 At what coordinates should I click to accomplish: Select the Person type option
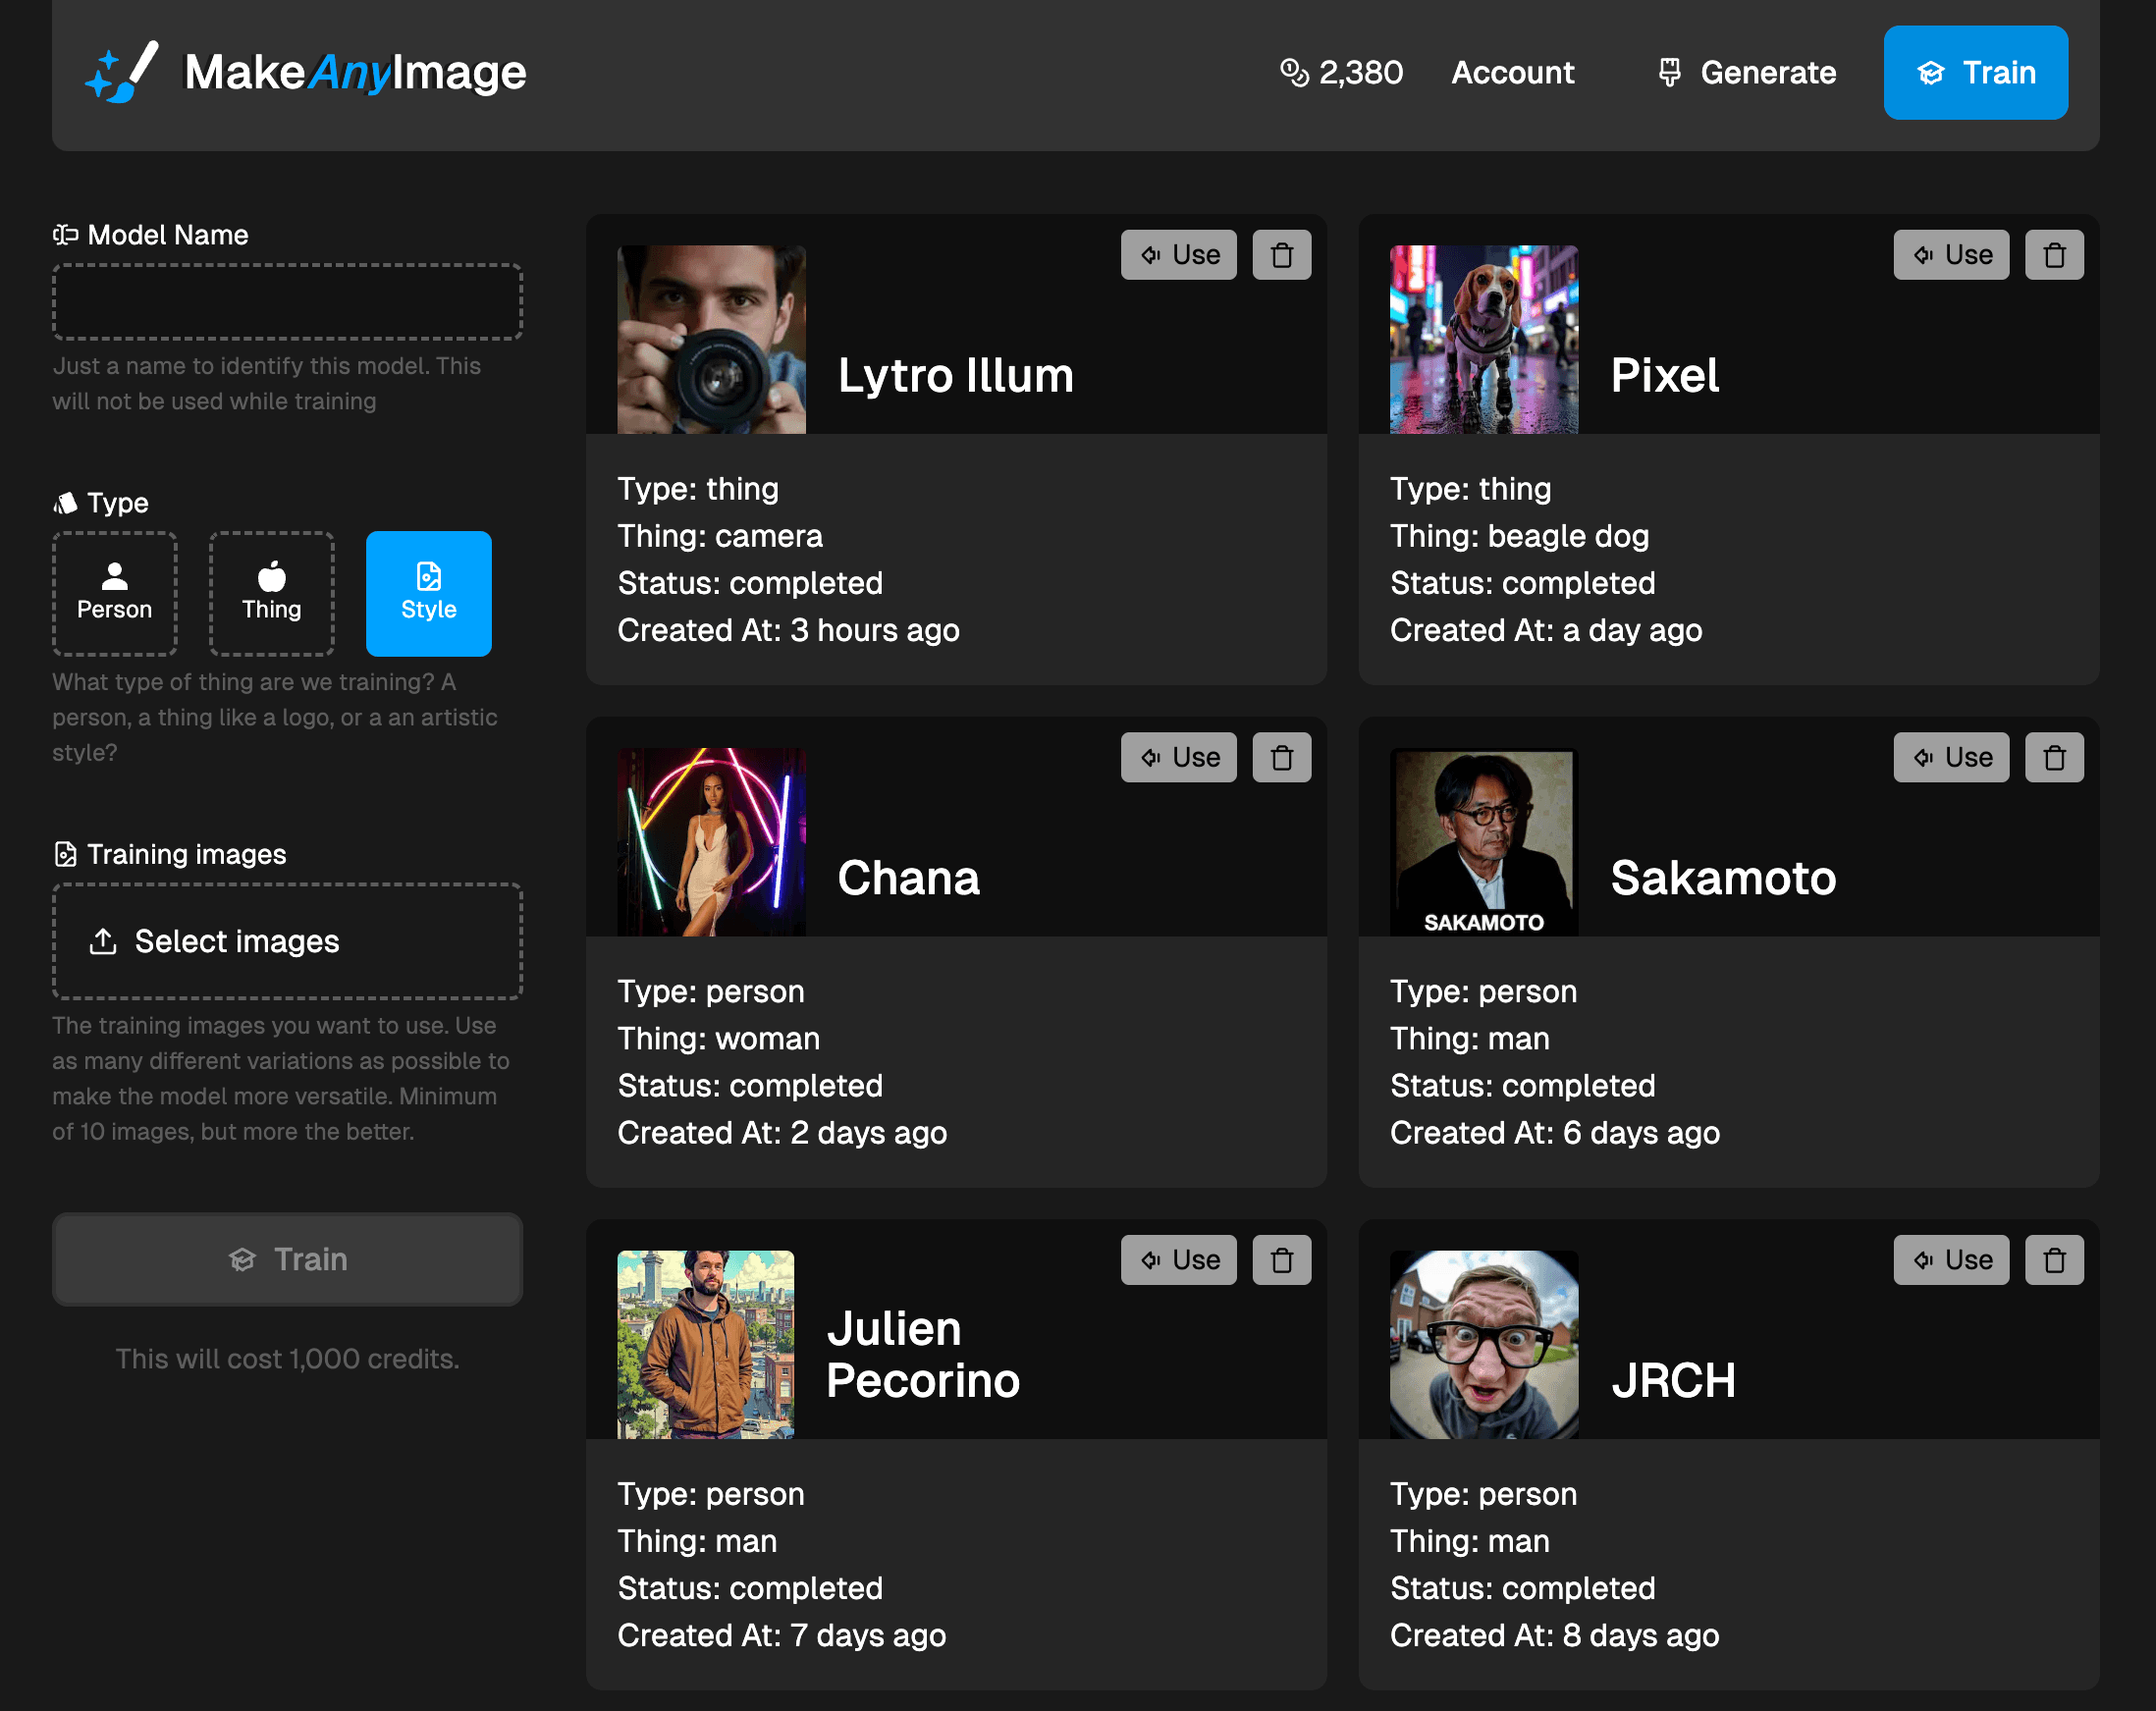click(115, 594)
